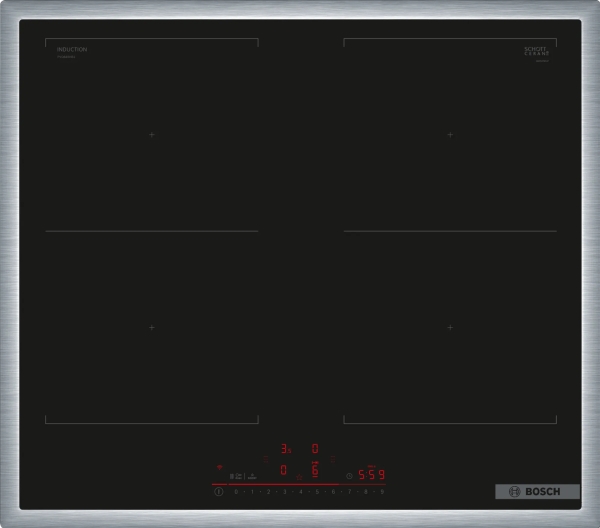Tap the 5:59 timer display
600x528 pixels.
[x=371, y=475]
